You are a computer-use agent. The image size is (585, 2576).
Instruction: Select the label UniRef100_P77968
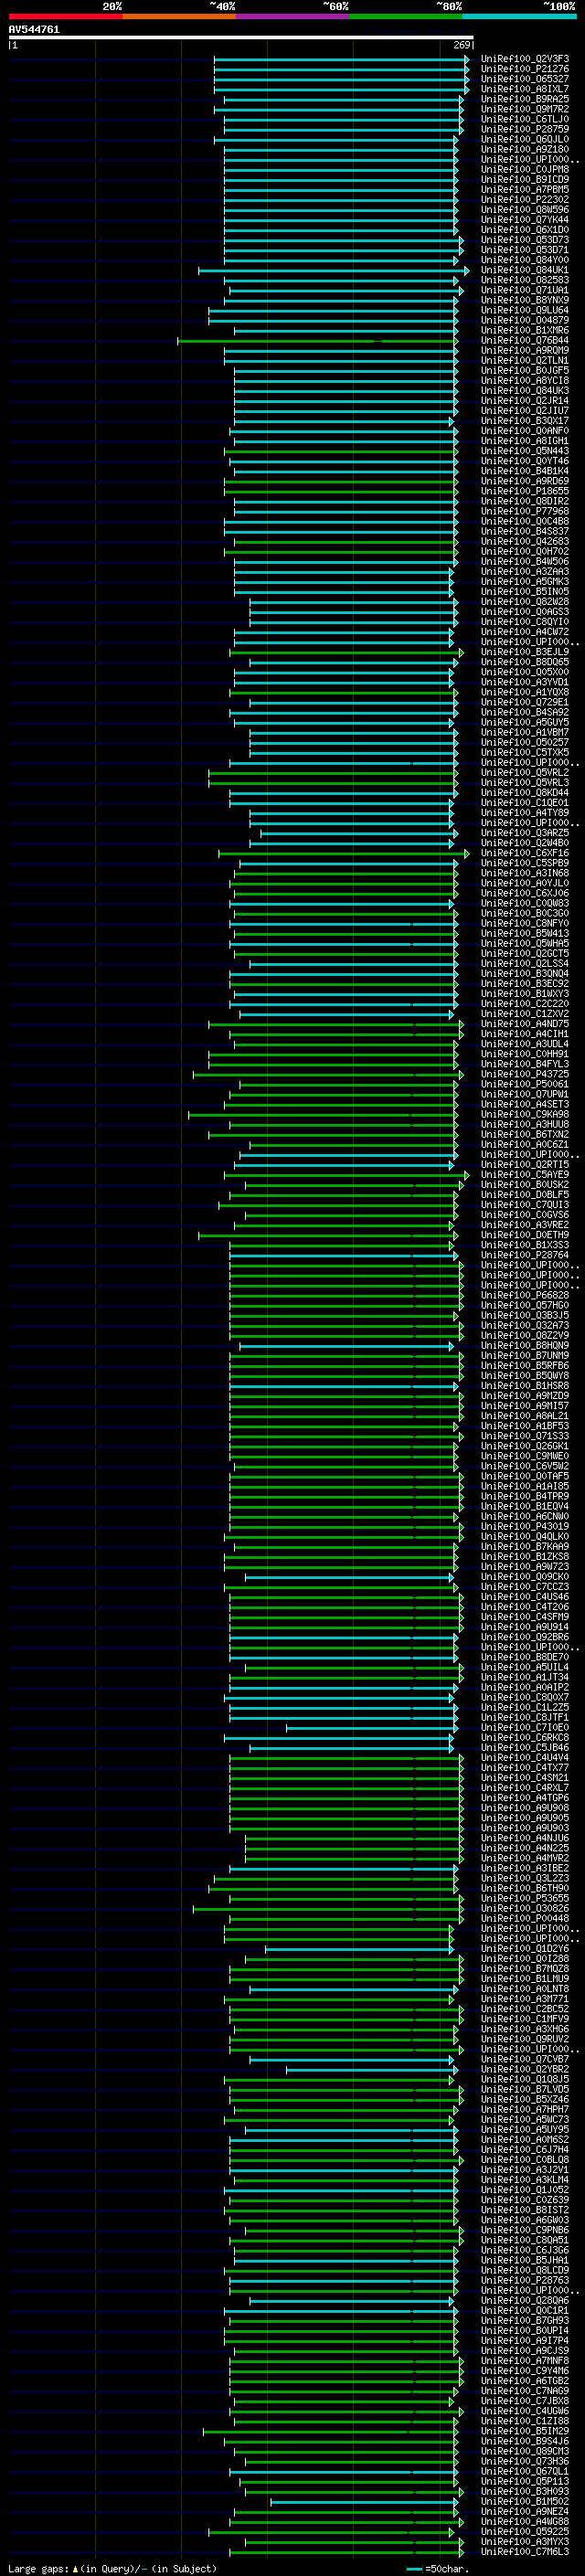click(x=525, y=511)
